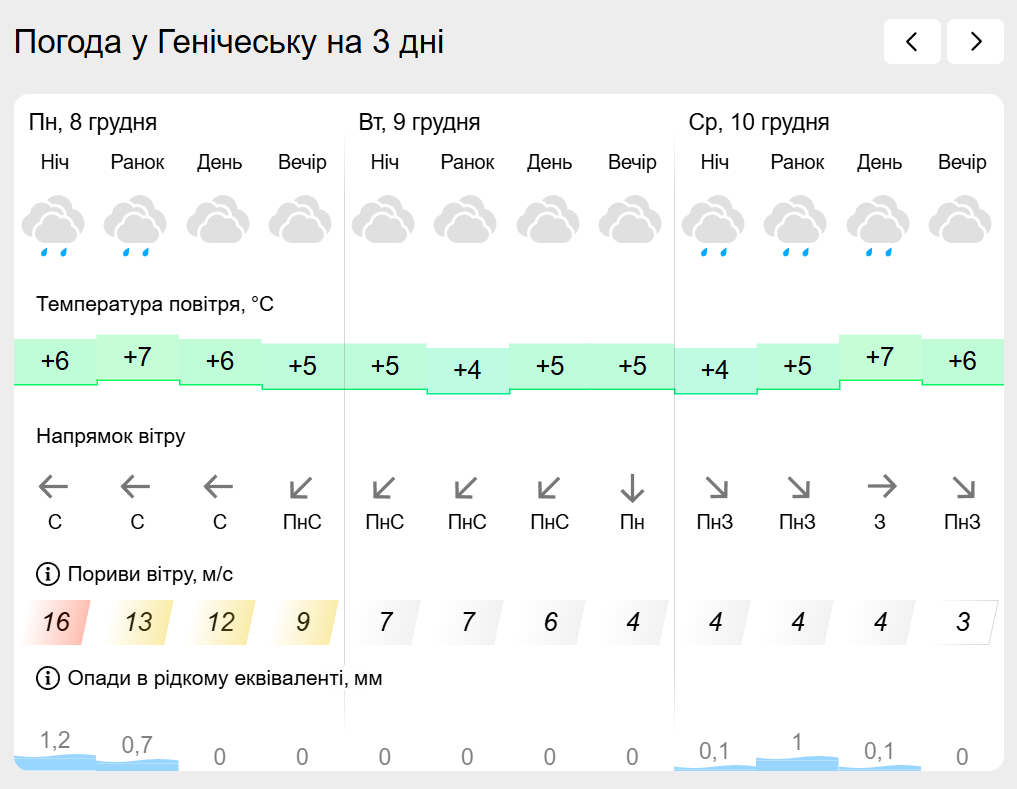This screenshot has height=789, width=1017.
Task: Click Monday night 1,2 mm precipitation bar
Action: (x=55, y=758)
